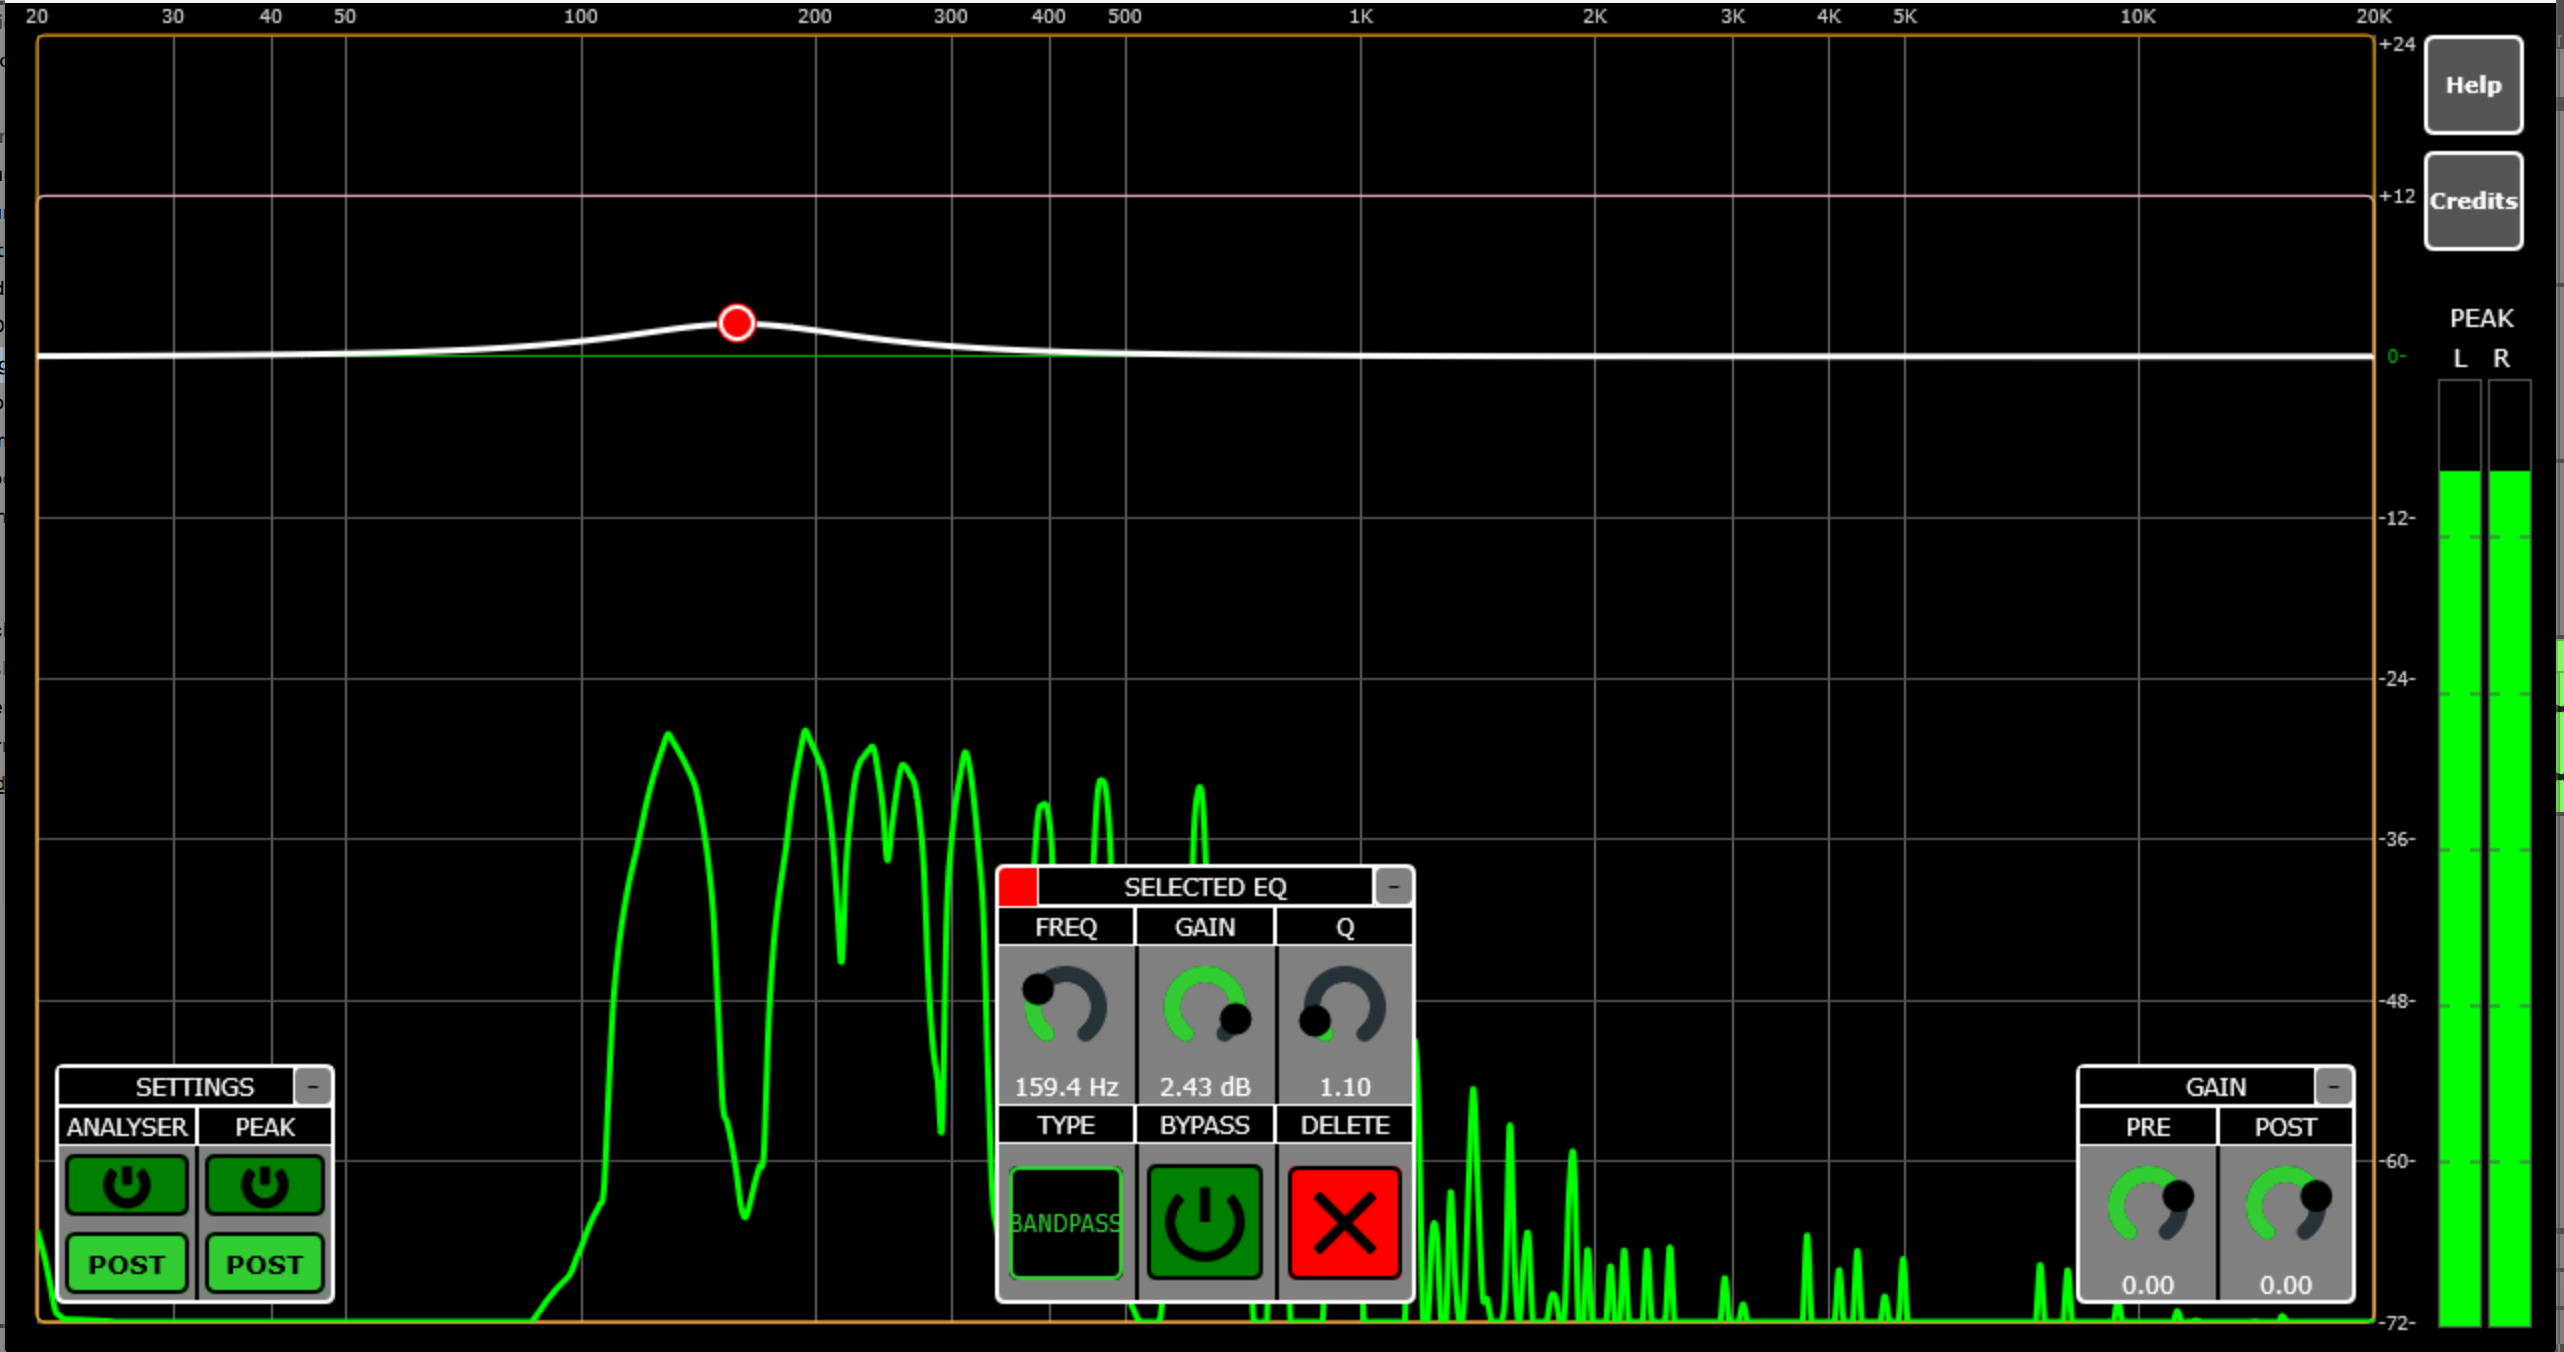This screenshot has height=1352, width=2564.
Task: Click the Q knob showing 1.10
Action: click(x=1344, y=1006)
